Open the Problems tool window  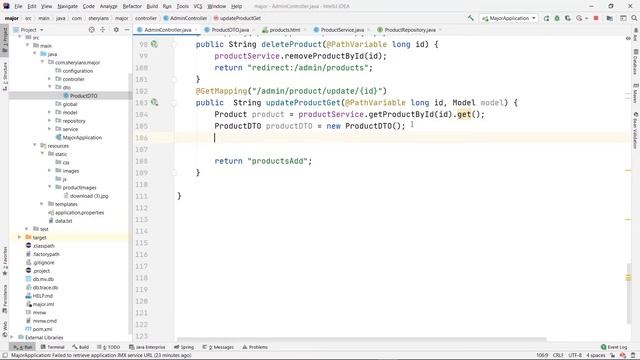[x=255, y=347]
